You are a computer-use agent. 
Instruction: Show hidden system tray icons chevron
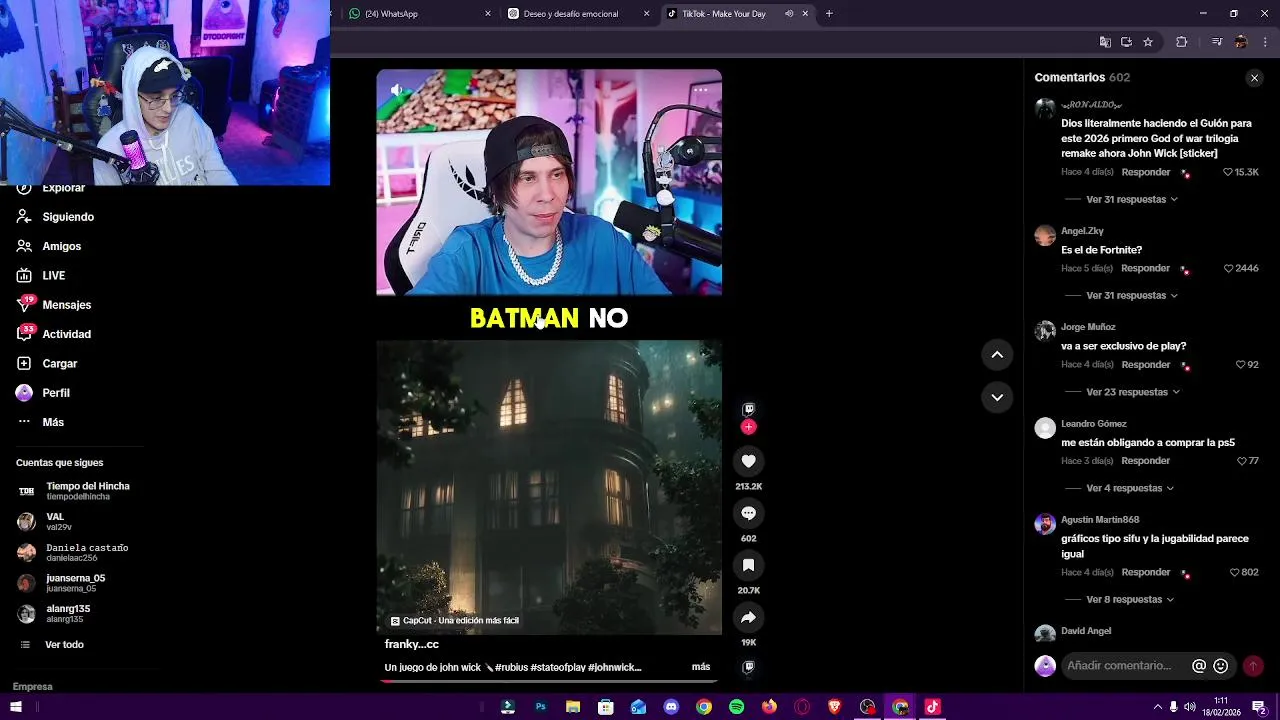(1157, 707)
